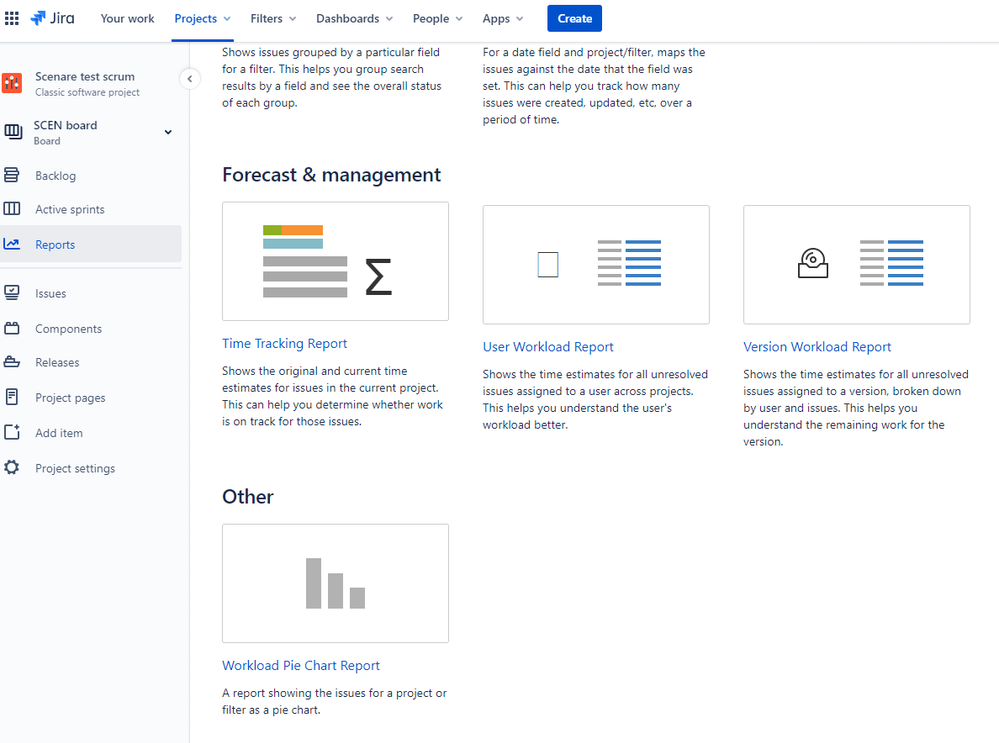Select Reports in the sidebar

(91, 244)
